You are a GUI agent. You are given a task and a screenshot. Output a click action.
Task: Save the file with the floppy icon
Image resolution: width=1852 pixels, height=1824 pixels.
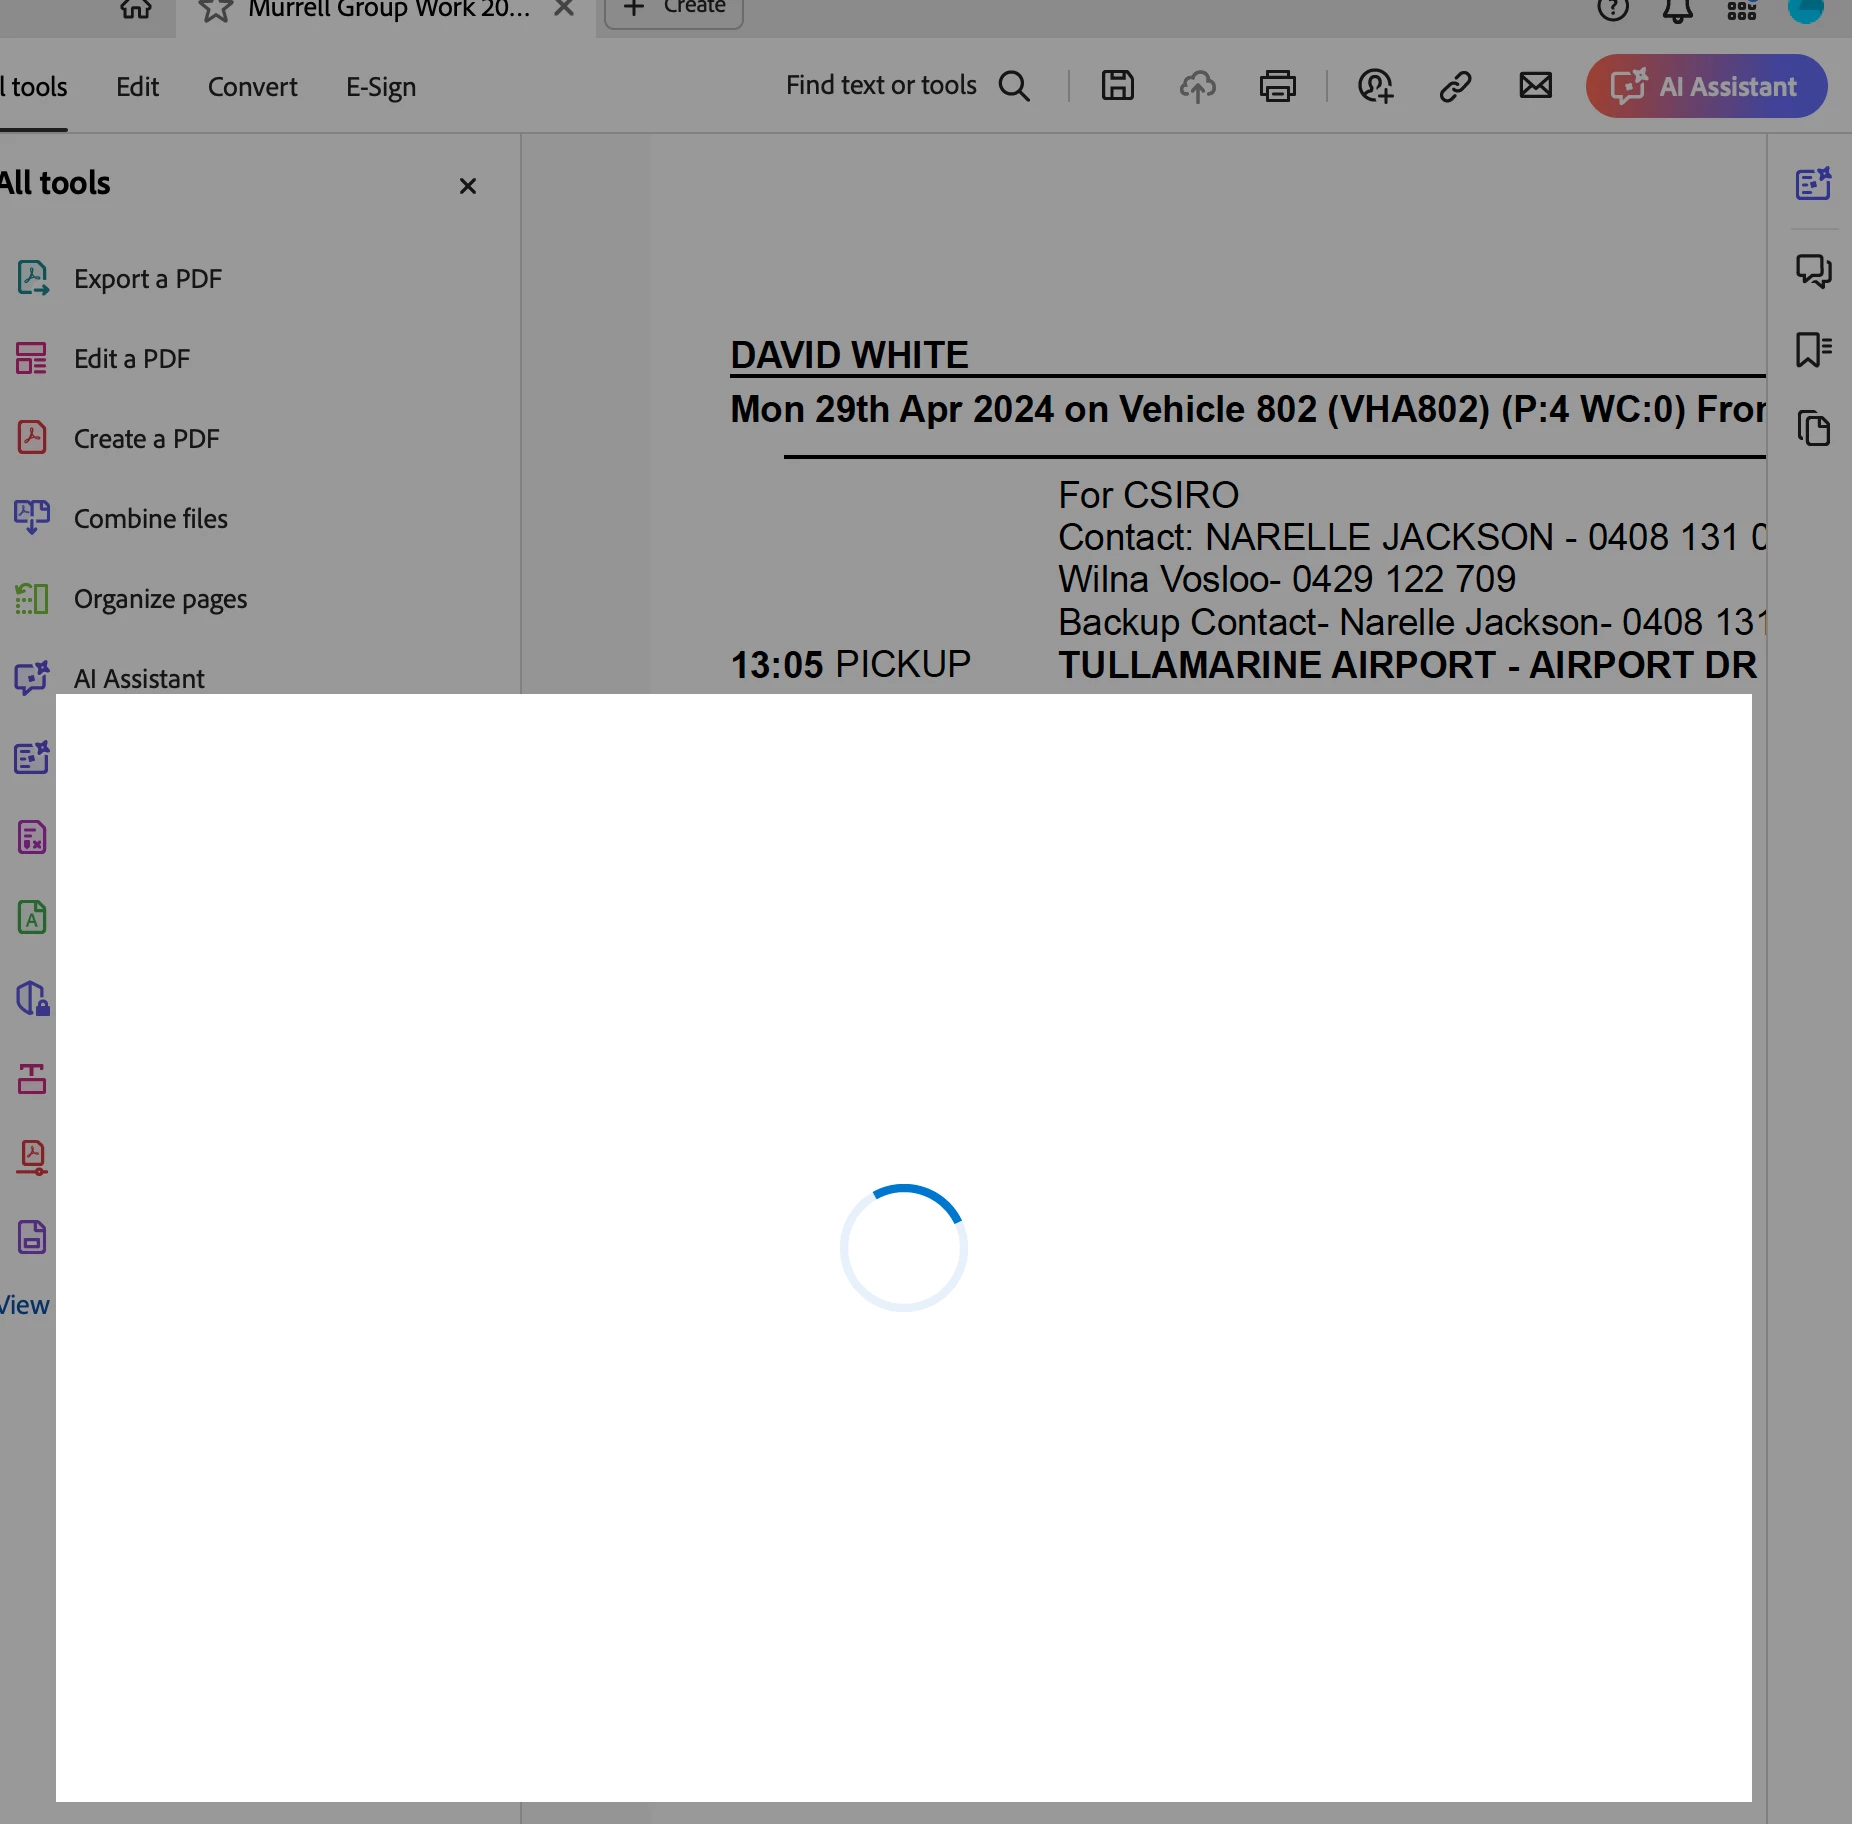[x=1118, y=86]
